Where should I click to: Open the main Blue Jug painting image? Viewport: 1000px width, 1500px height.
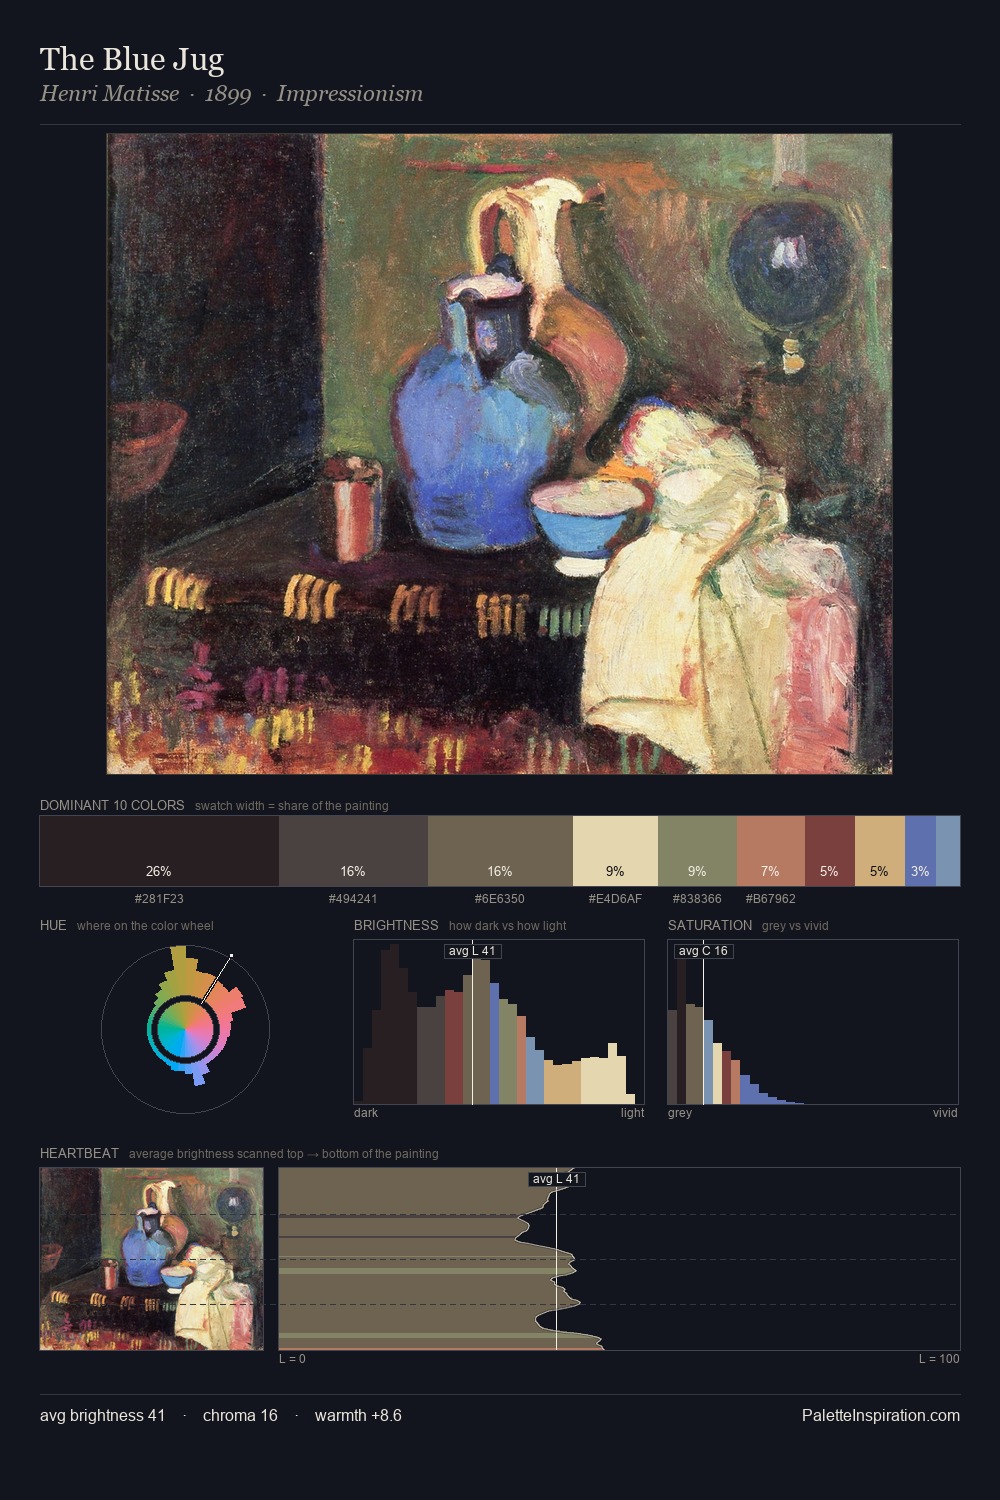pos(500,454)
